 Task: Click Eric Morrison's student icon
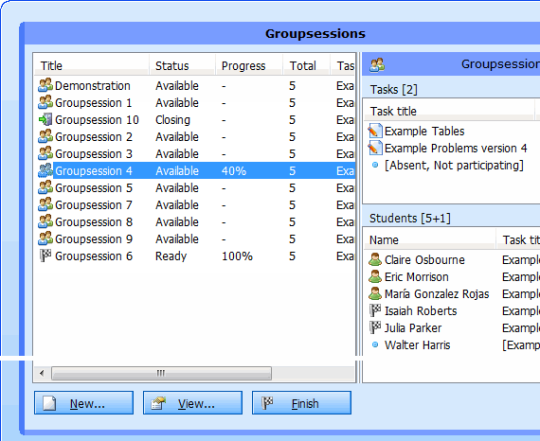point(375,276)
